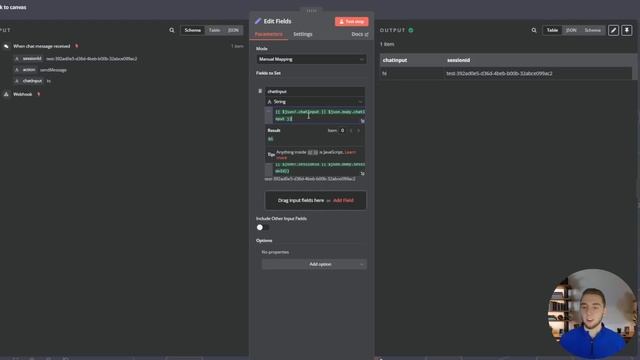640x360 pixels.
Task: Click the pin output data icon
Action: pos(627,30)
